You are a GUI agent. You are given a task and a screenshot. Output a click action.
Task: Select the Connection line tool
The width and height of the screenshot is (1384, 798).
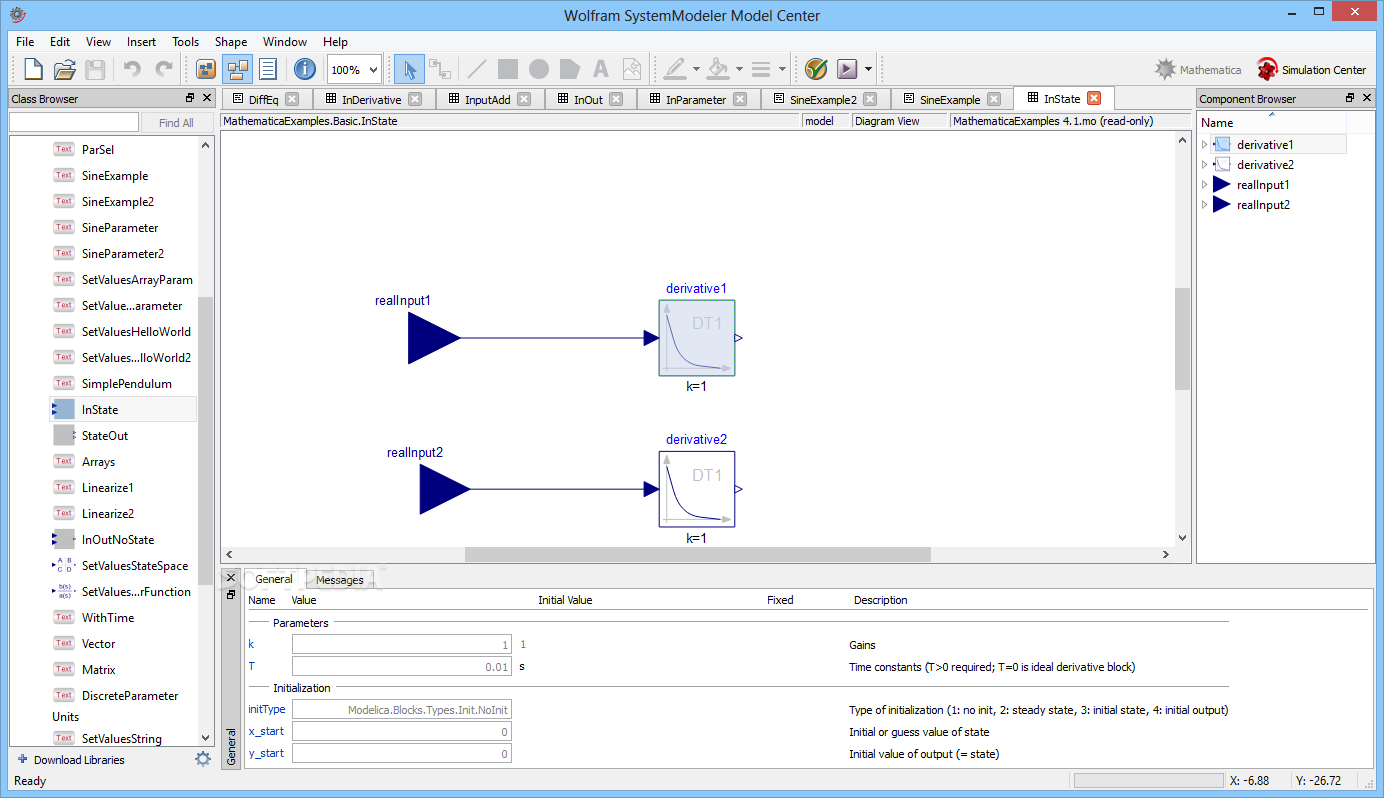440,69
